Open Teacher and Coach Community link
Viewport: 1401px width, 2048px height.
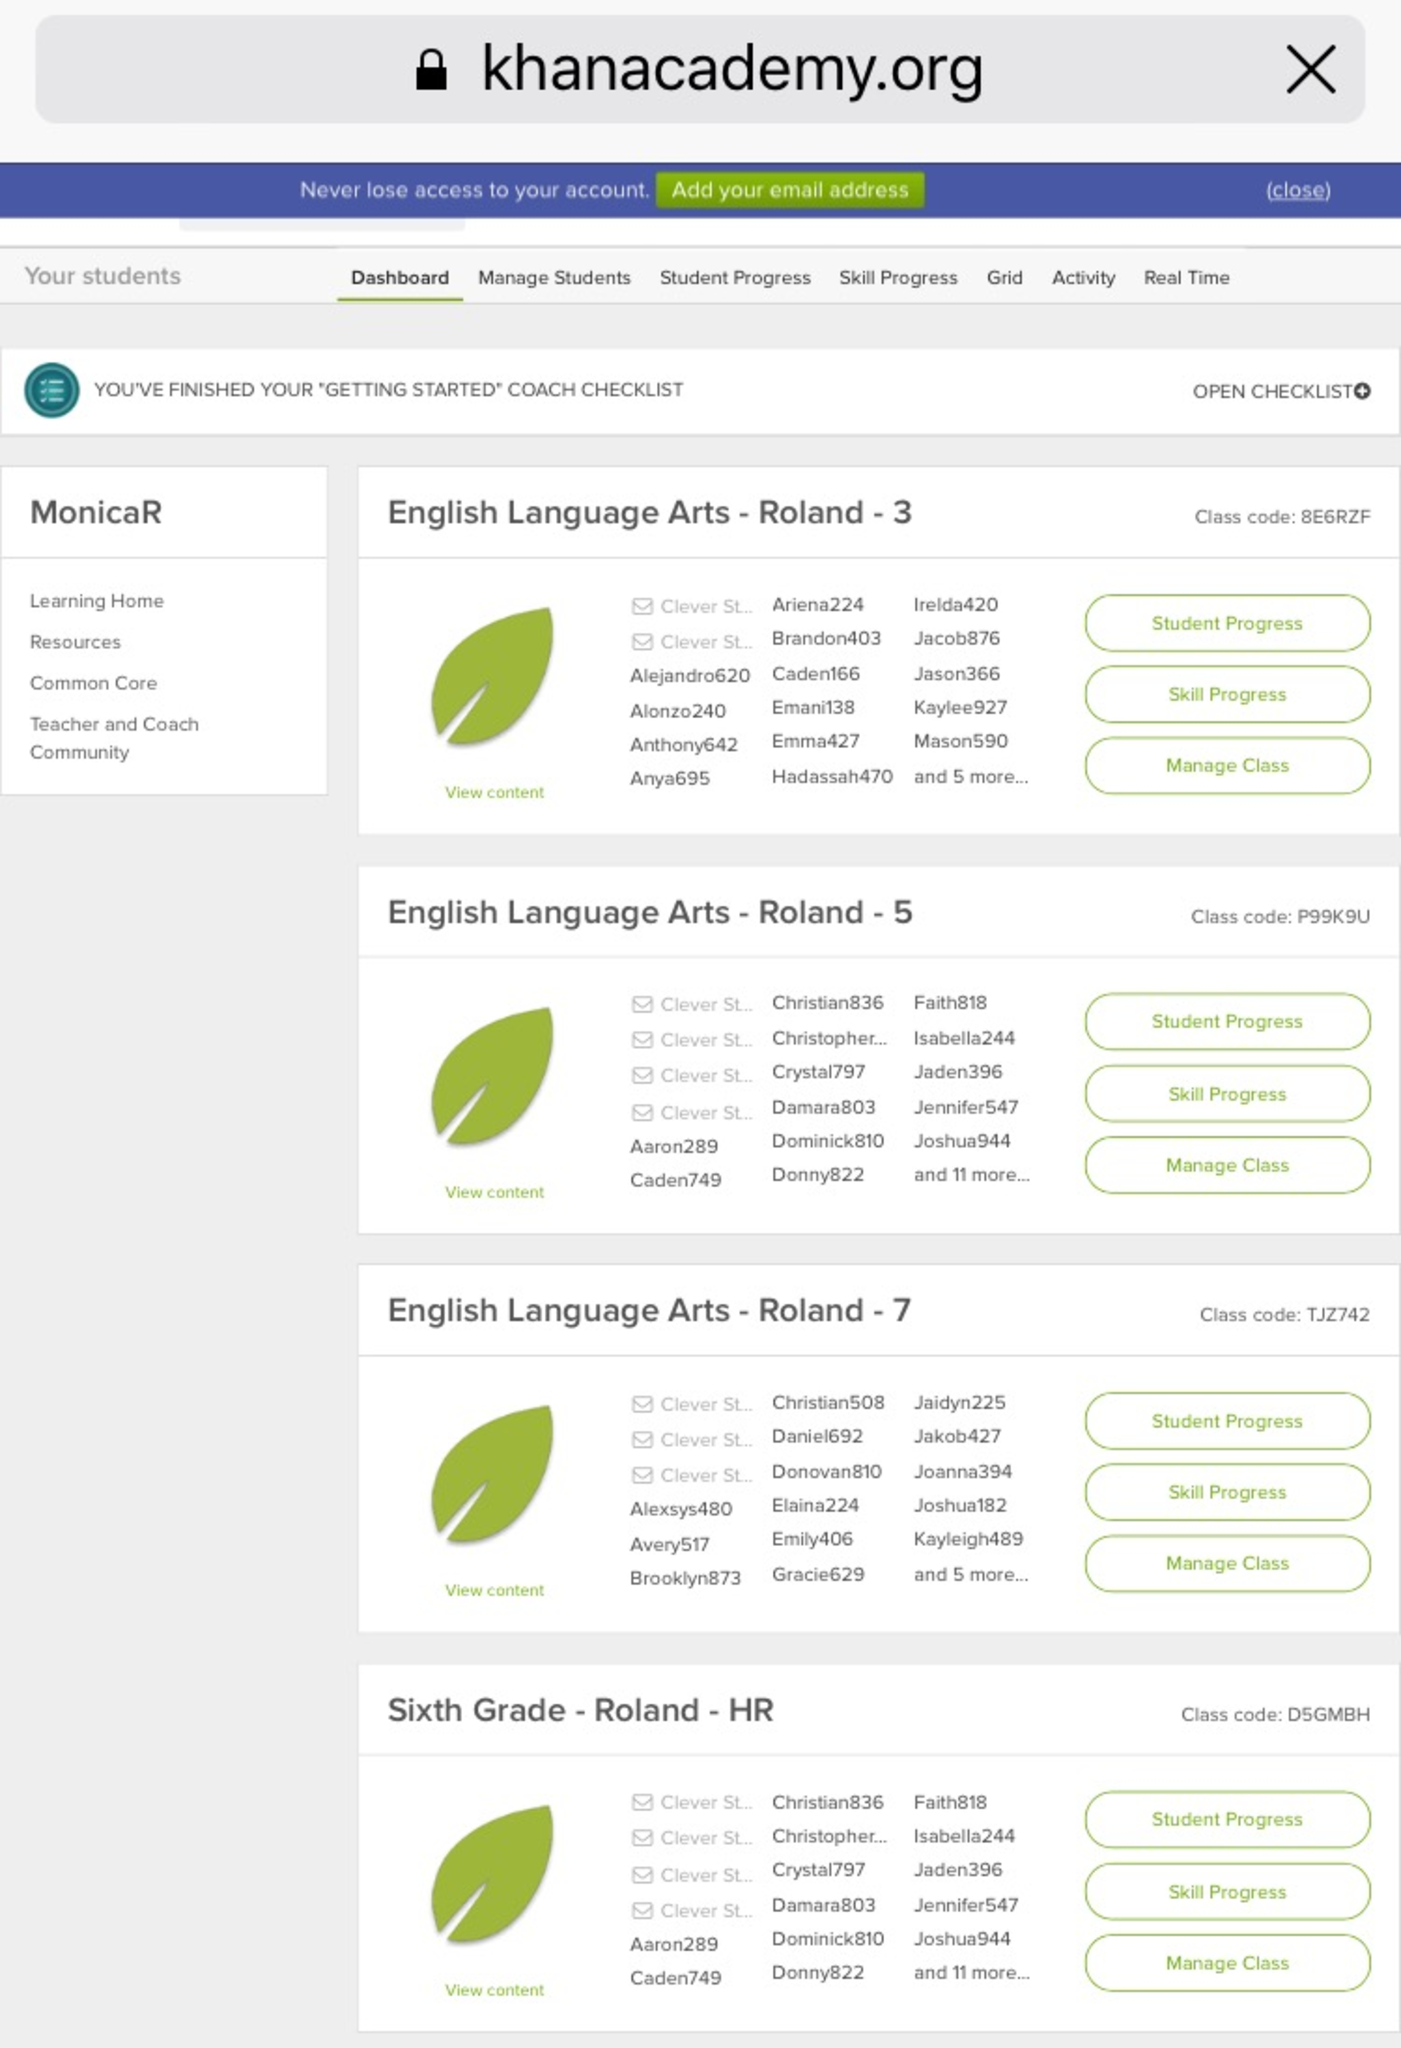point(114,738)
